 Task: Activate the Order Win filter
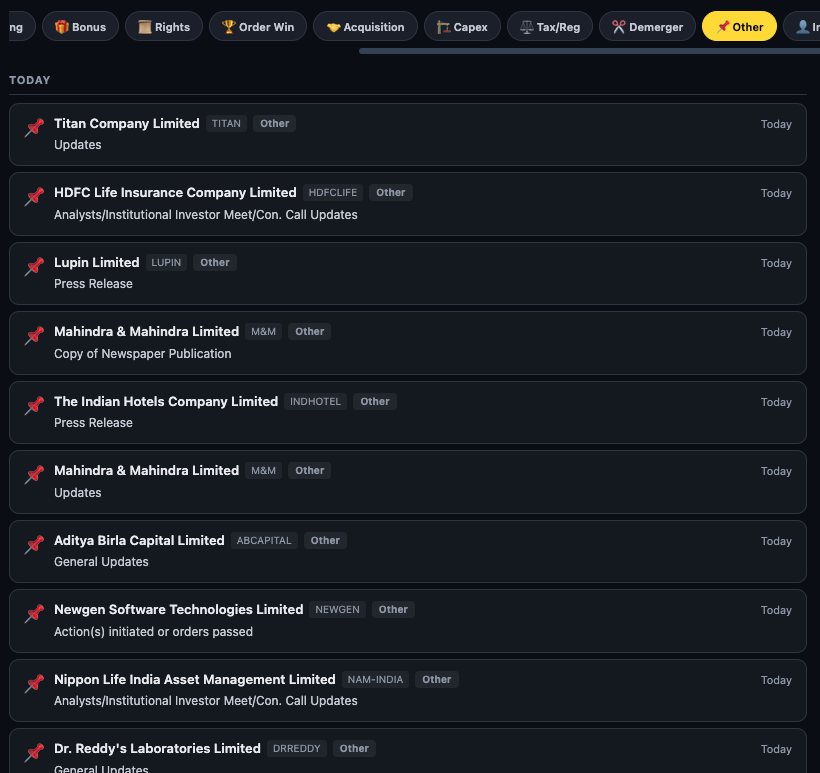[257, 26]
